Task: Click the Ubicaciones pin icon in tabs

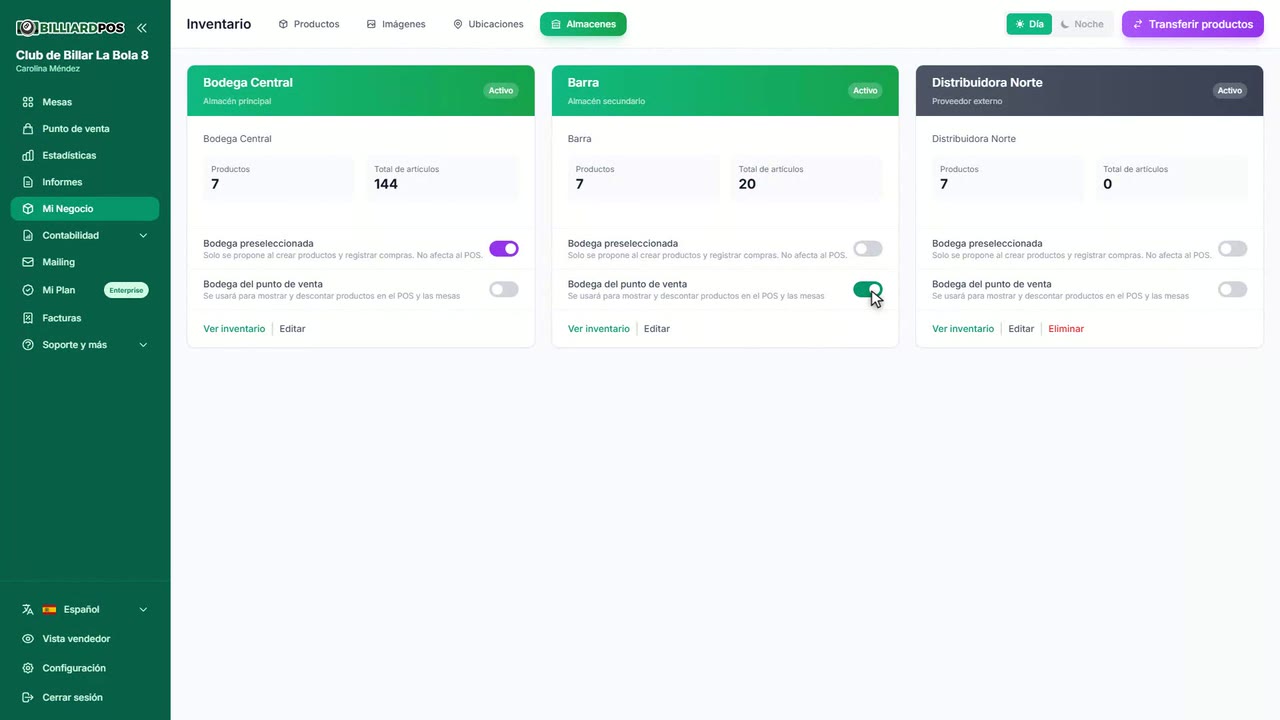Action: [458, 24]
